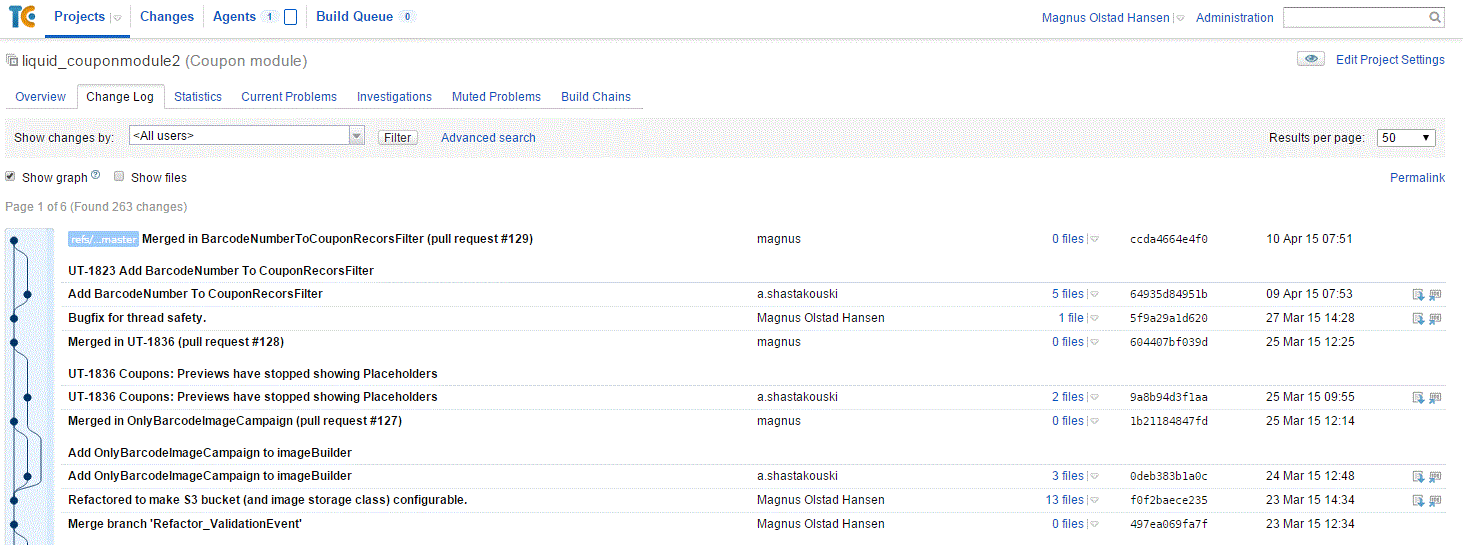This screenshot has width=1463, height=545.
Task: Click the Projects top navigation item
Action: pyautogui.click(x=79, y=17)
